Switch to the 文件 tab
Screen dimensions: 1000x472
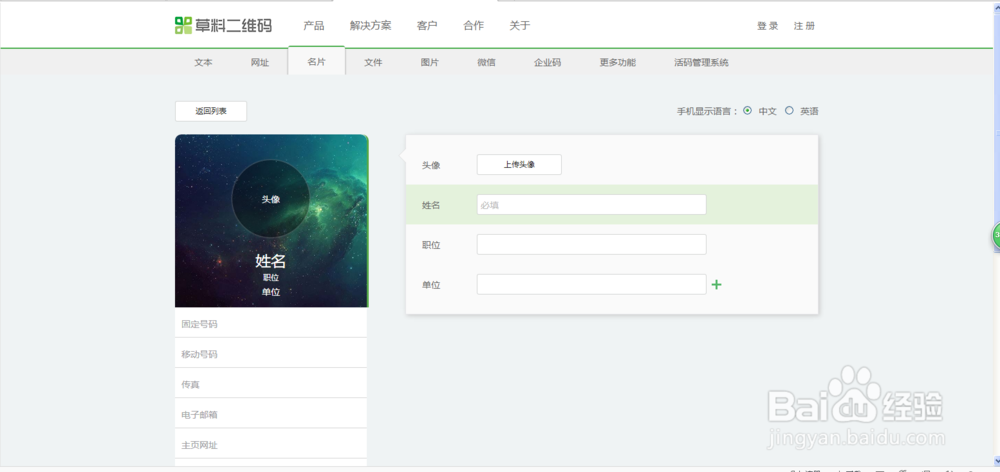(x=373, y=63)
